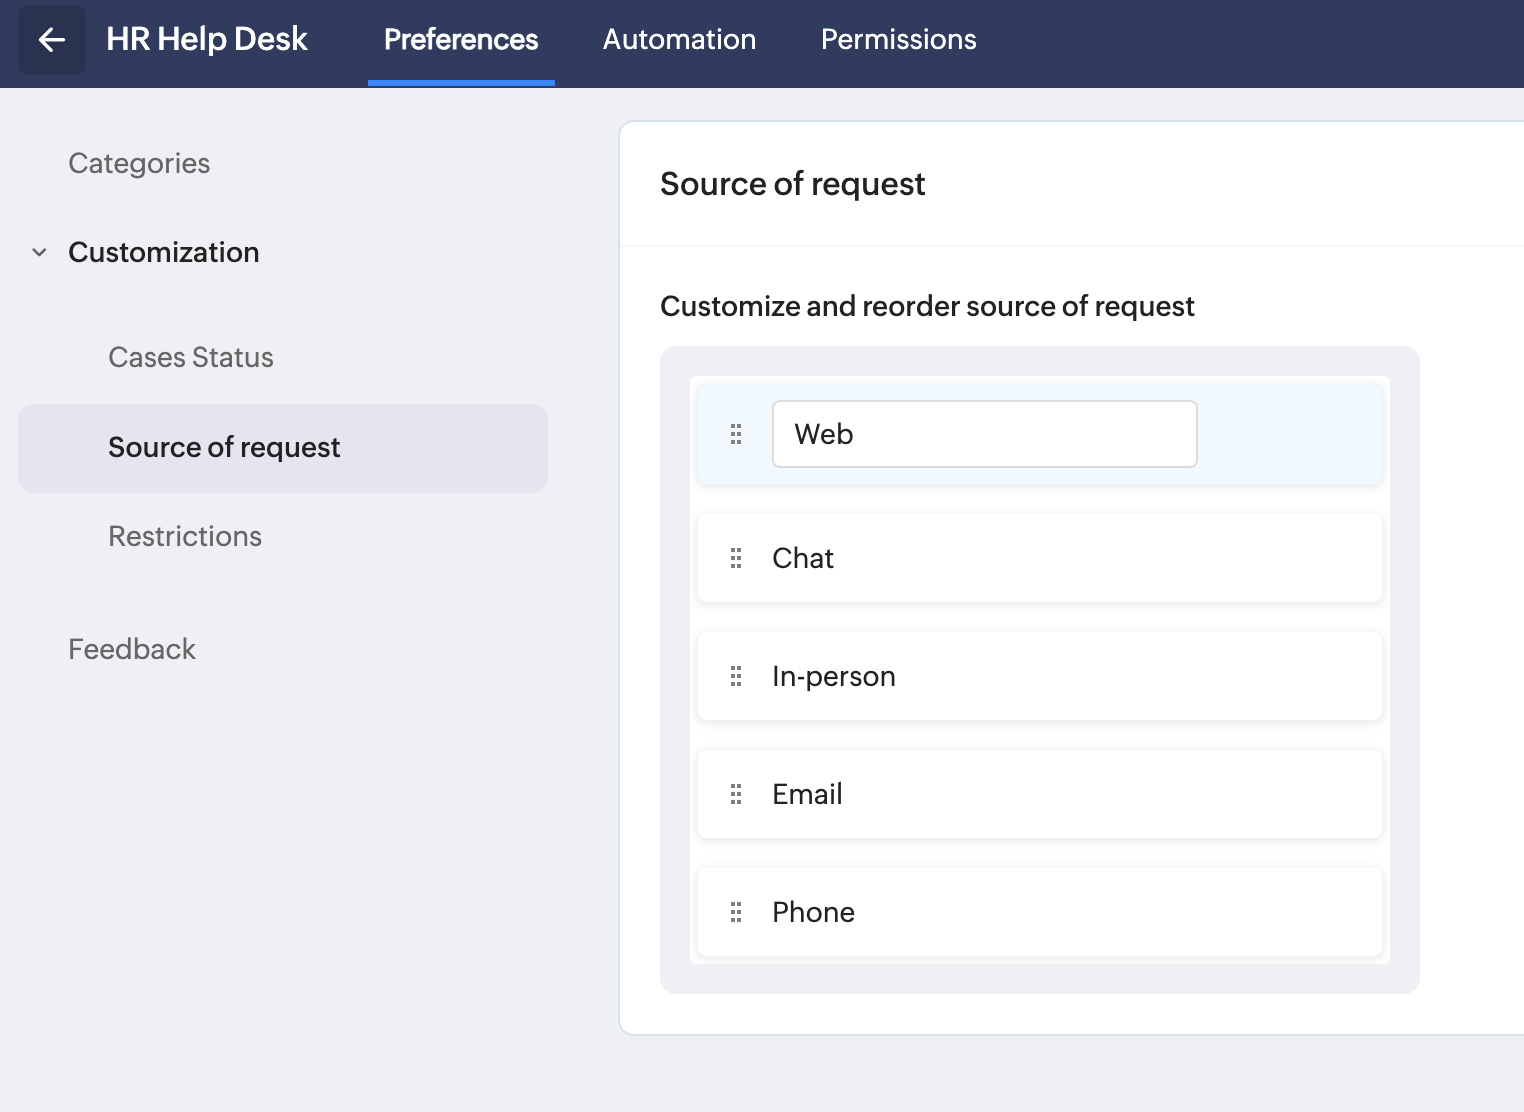Switch to the Preferences tab
The image size is (1524, 1112).
tap(461, 40)
